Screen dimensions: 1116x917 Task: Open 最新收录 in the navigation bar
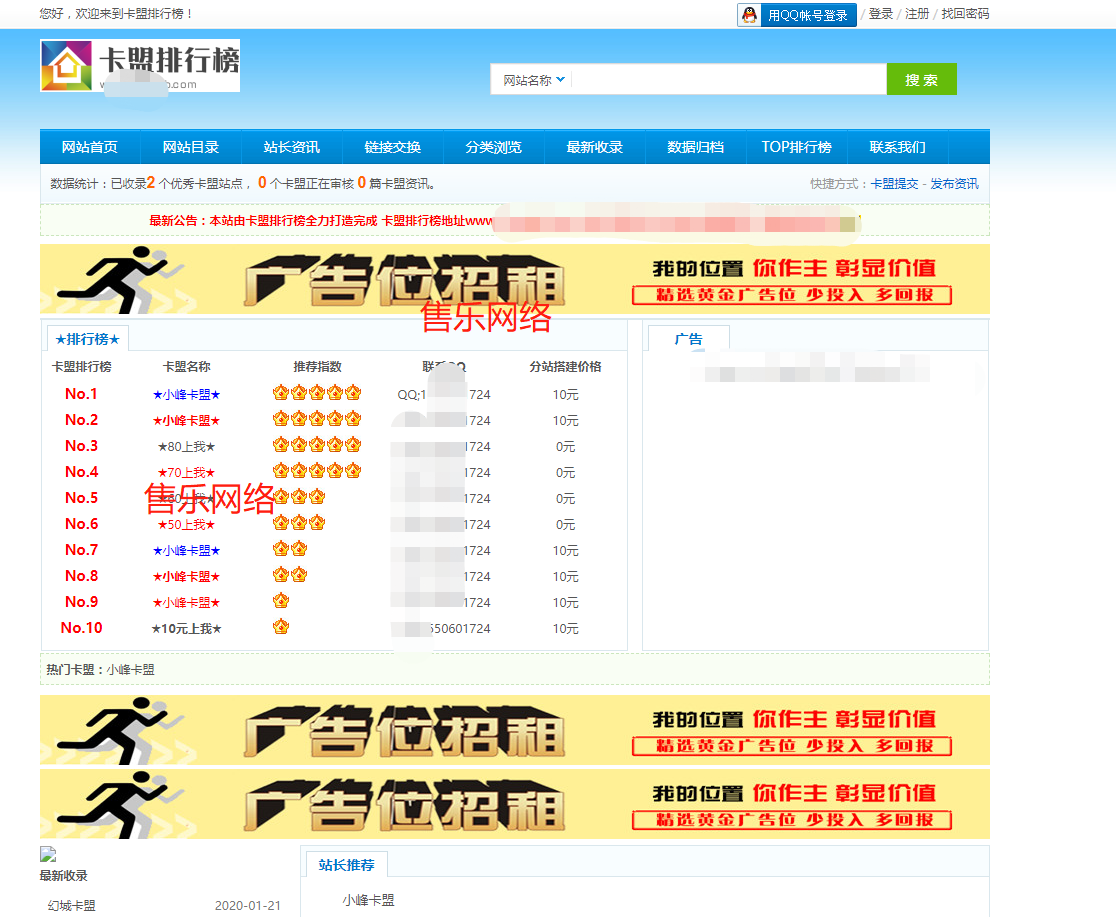tap(595, 147)
